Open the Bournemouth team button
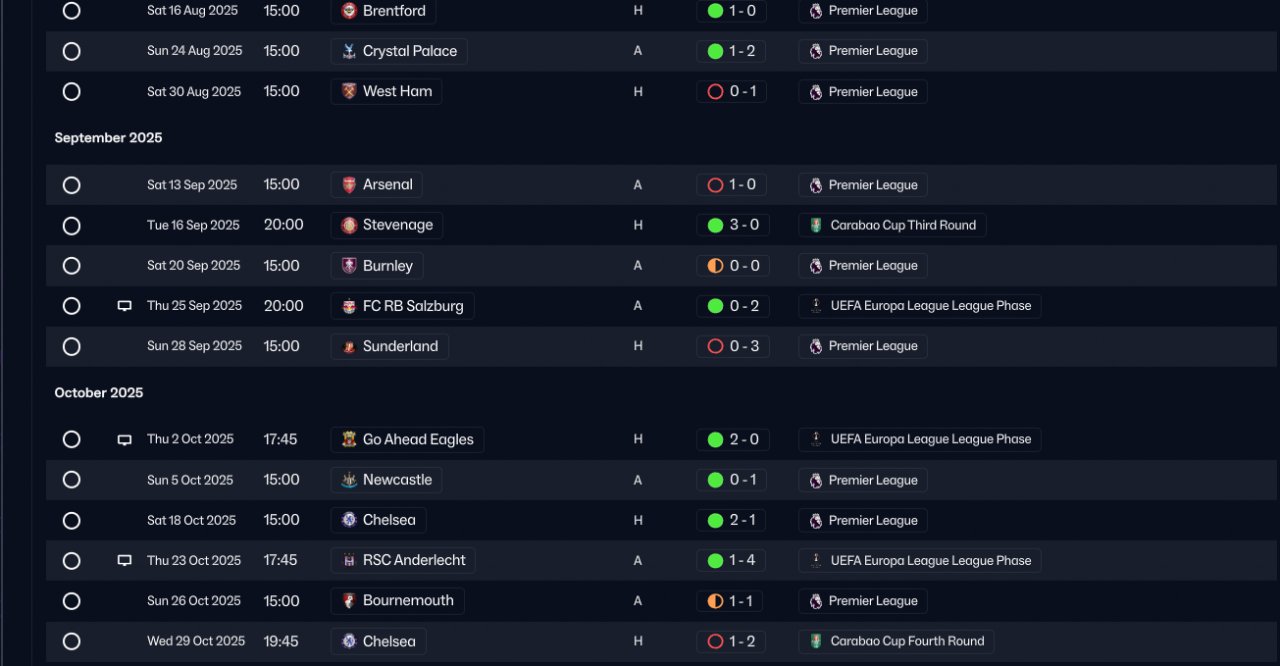Viewport: 1280px width, 666px height. pos(397,601)
